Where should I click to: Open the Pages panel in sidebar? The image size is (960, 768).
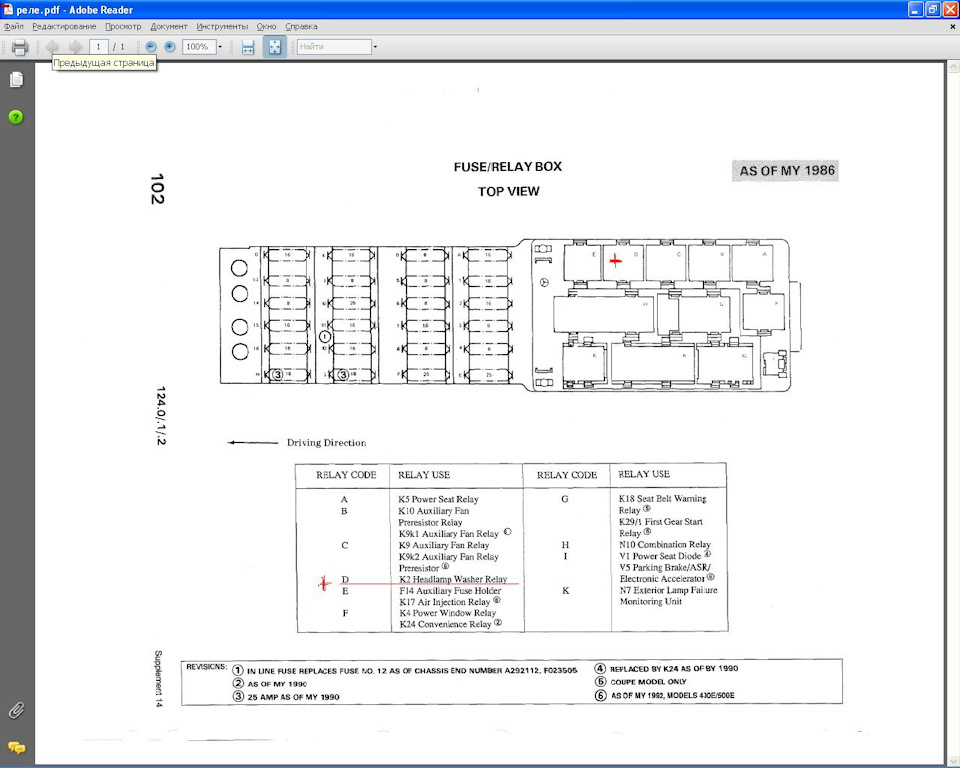click(x=17, y=80)
